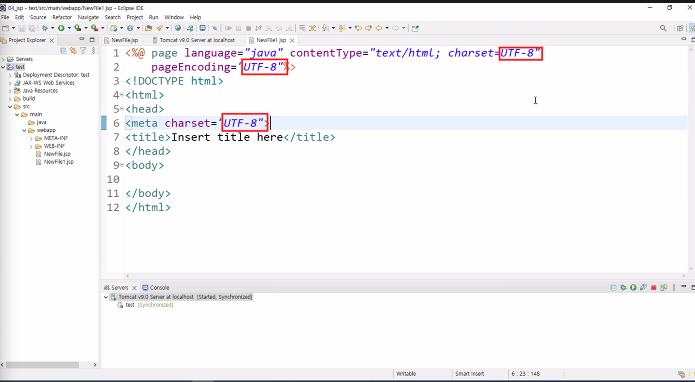This screenshot has height=382, width=695.
Task: Open the Help menu
Action: pos(195,17)
